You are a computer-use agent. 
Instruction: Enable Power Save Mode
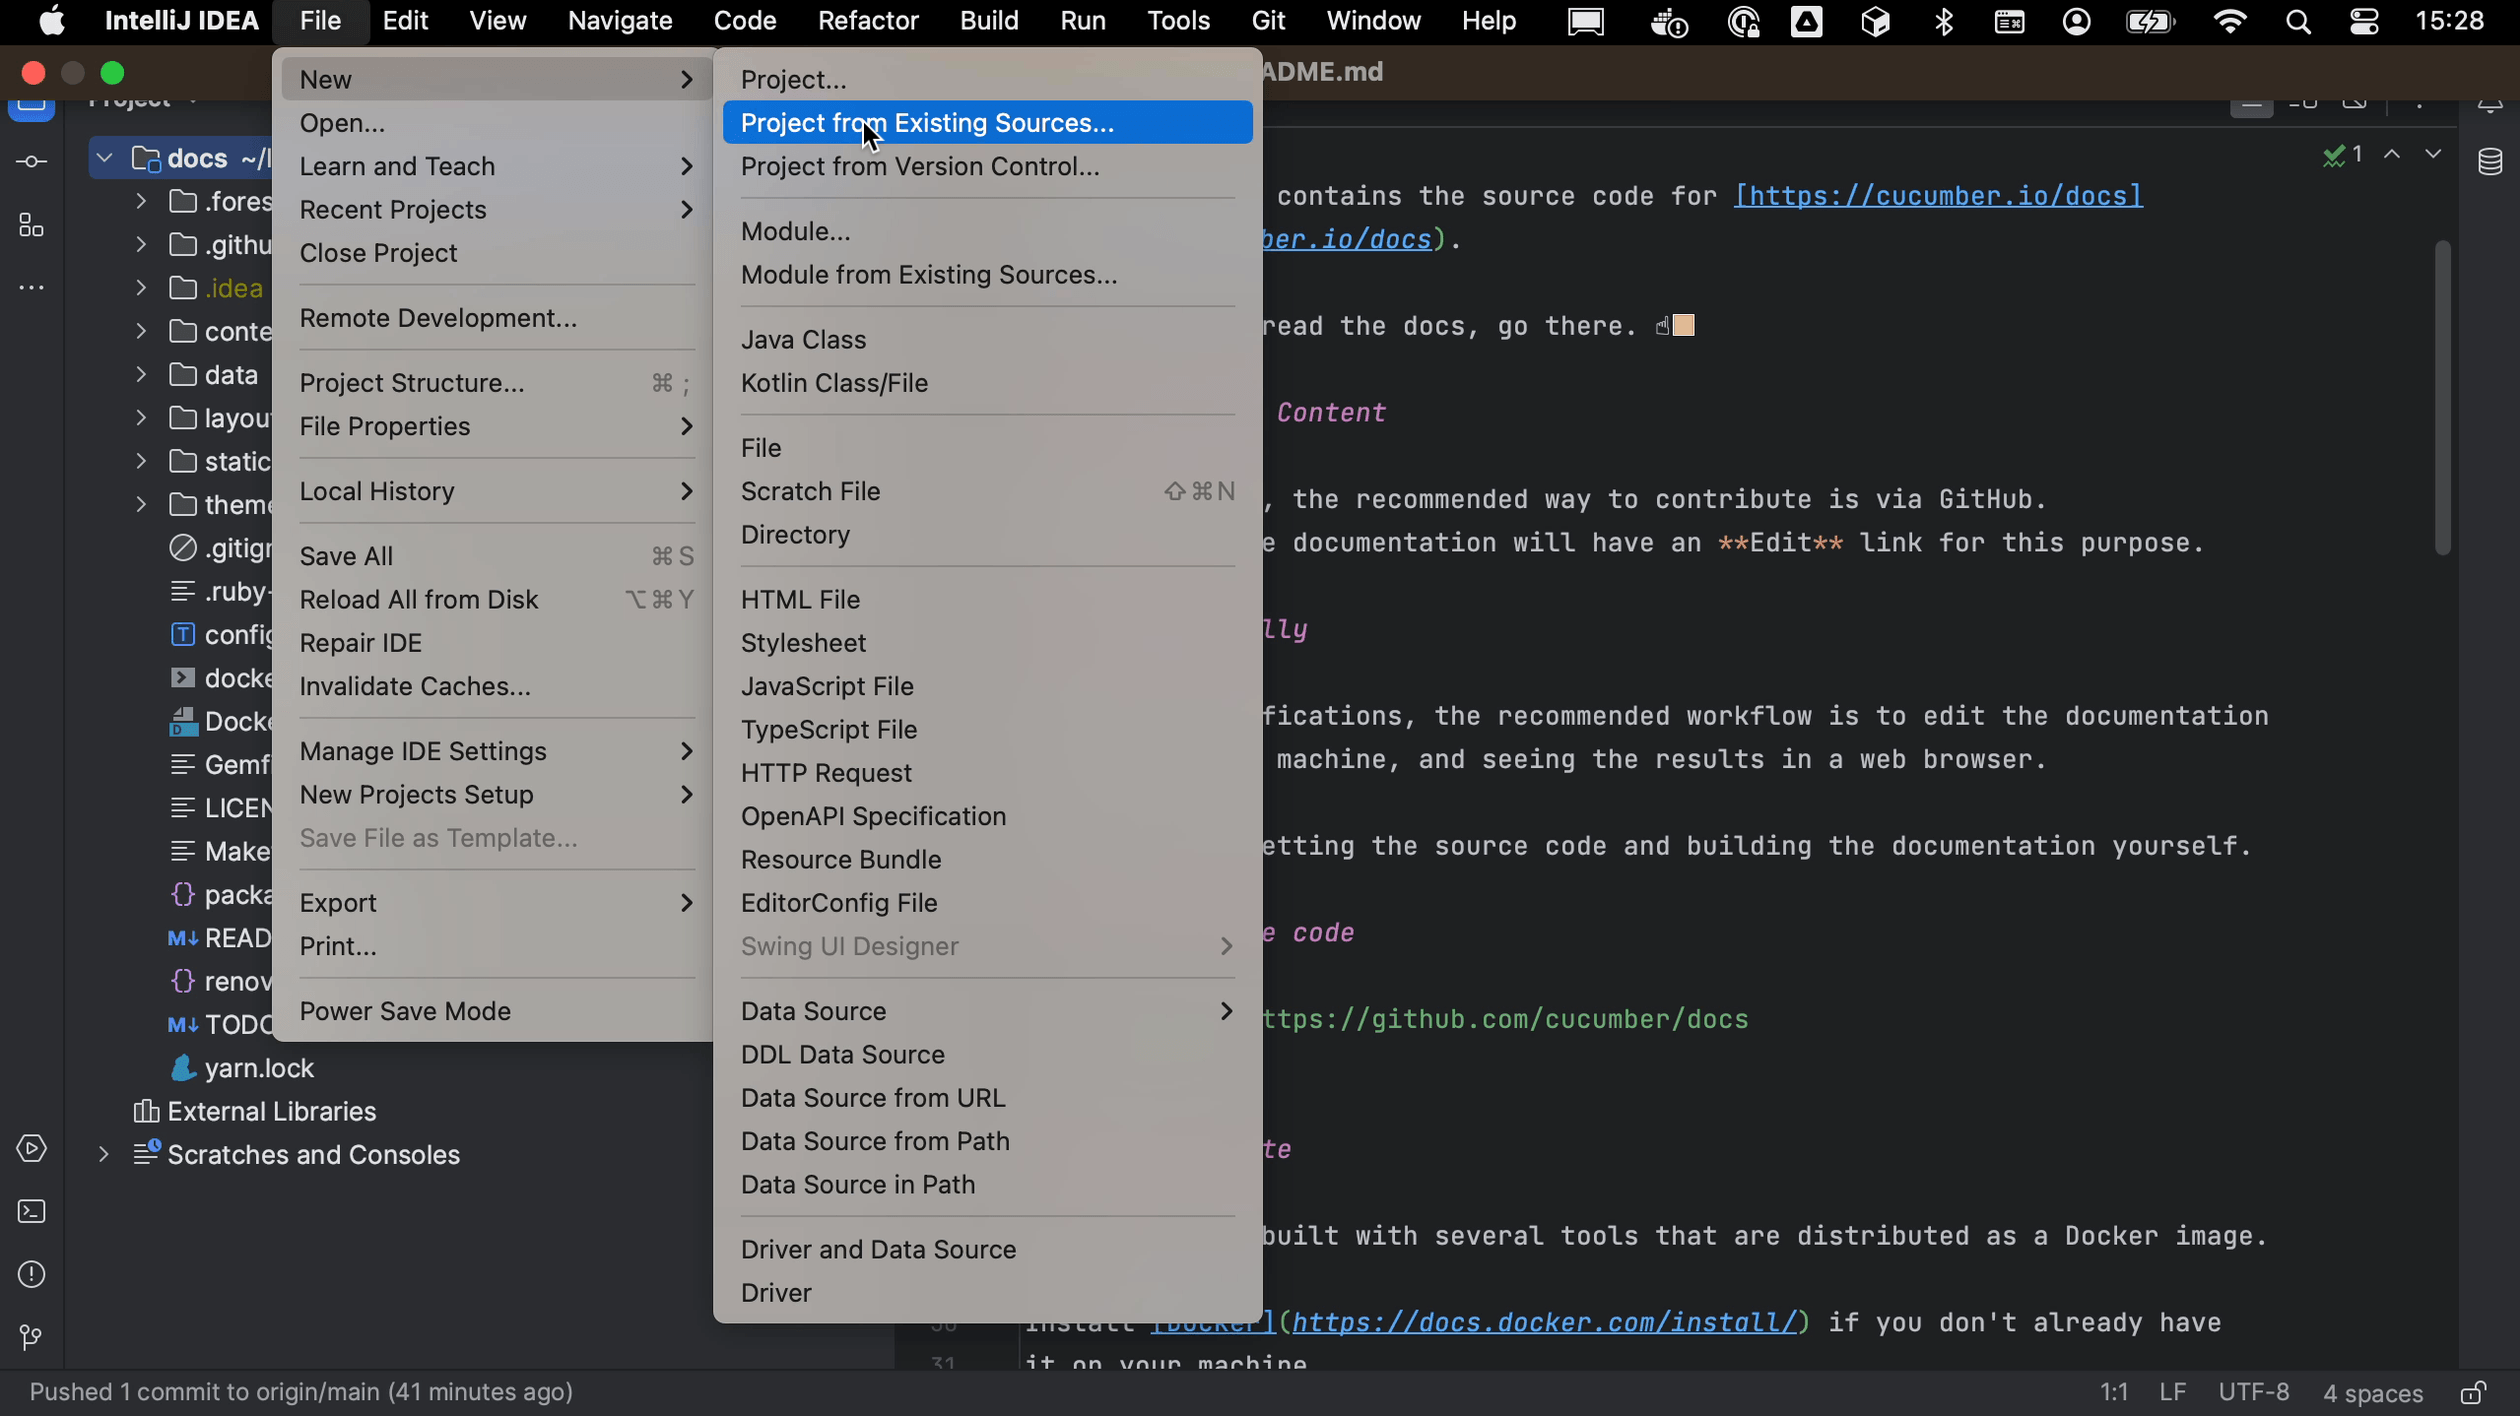pyautogui.click(x=404, y=1010)
